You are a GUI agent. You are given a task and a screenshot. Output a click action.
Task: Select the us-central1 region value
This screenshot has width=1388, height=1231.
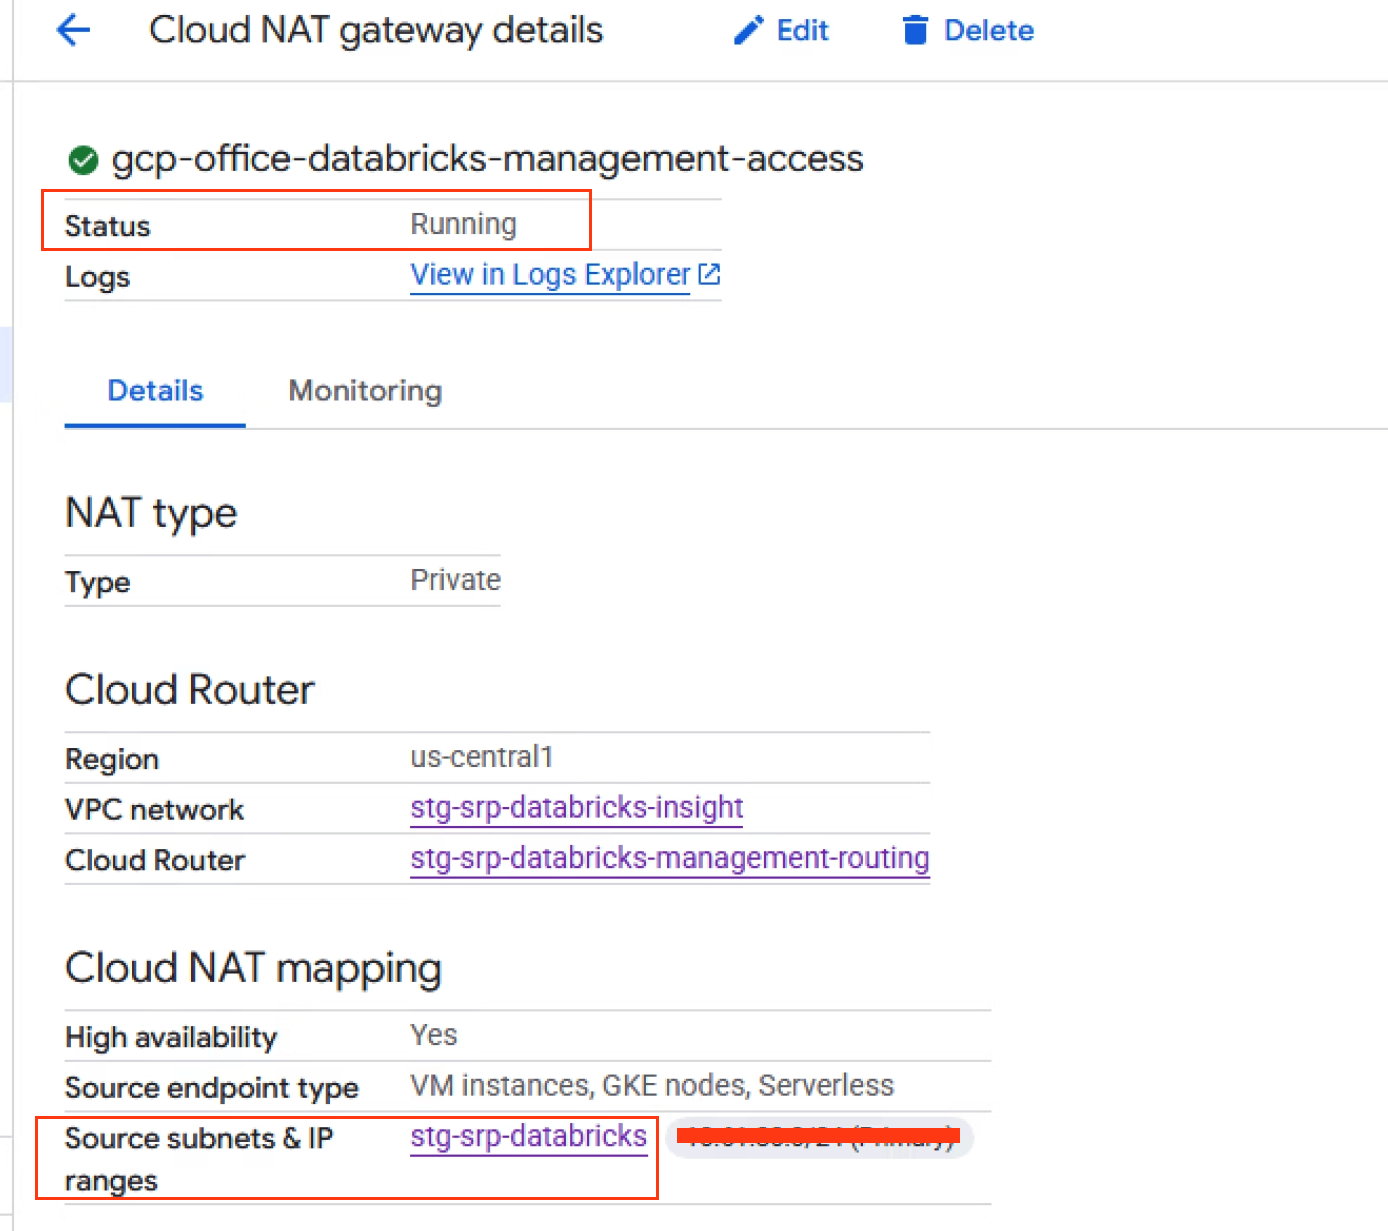tap(481, 757)
